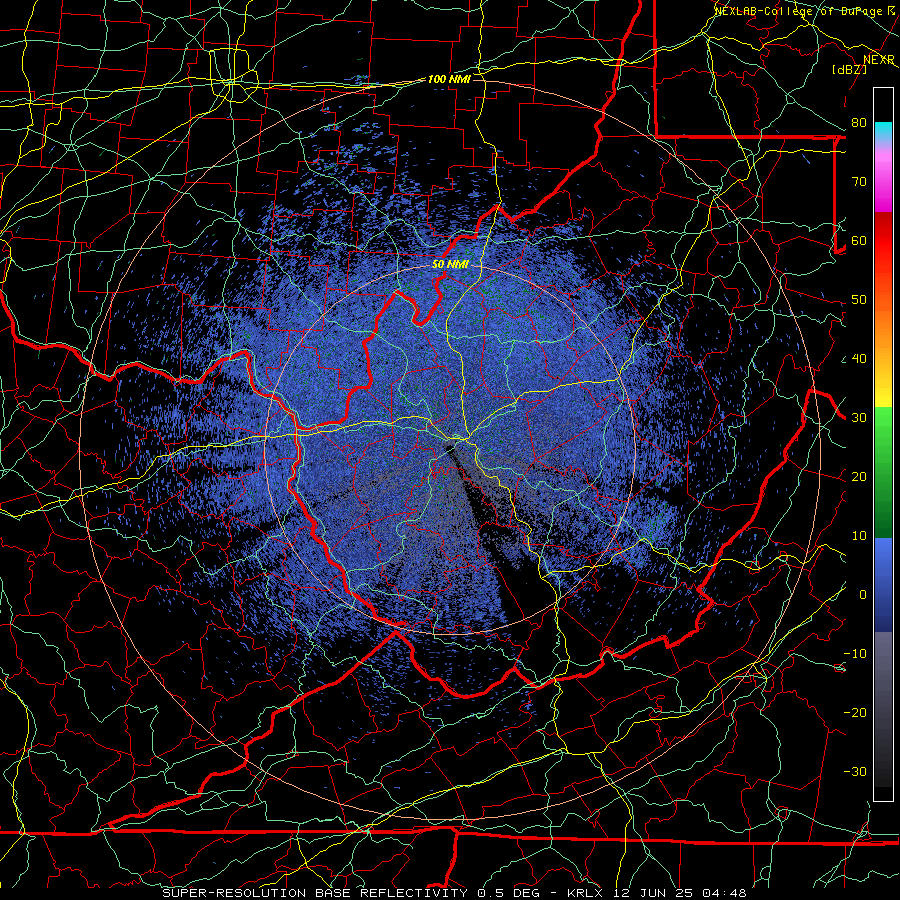Click the "100 NMI" range ring label
This screenshot has width=900, height=900.
coord(449,79)
